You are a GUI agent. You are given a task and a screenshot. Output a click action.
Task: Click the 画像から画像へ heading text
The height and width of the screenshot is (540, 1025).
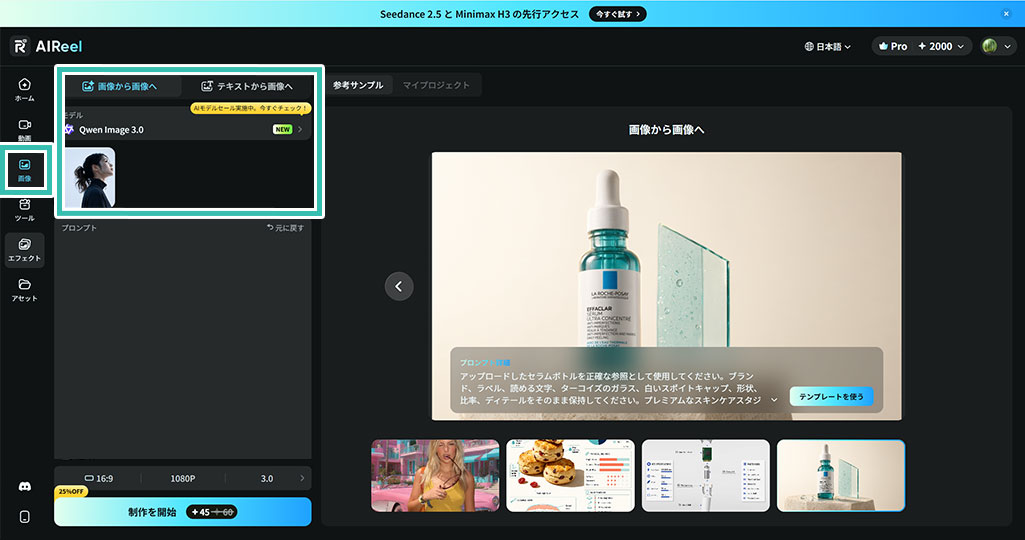pos(666,129)
